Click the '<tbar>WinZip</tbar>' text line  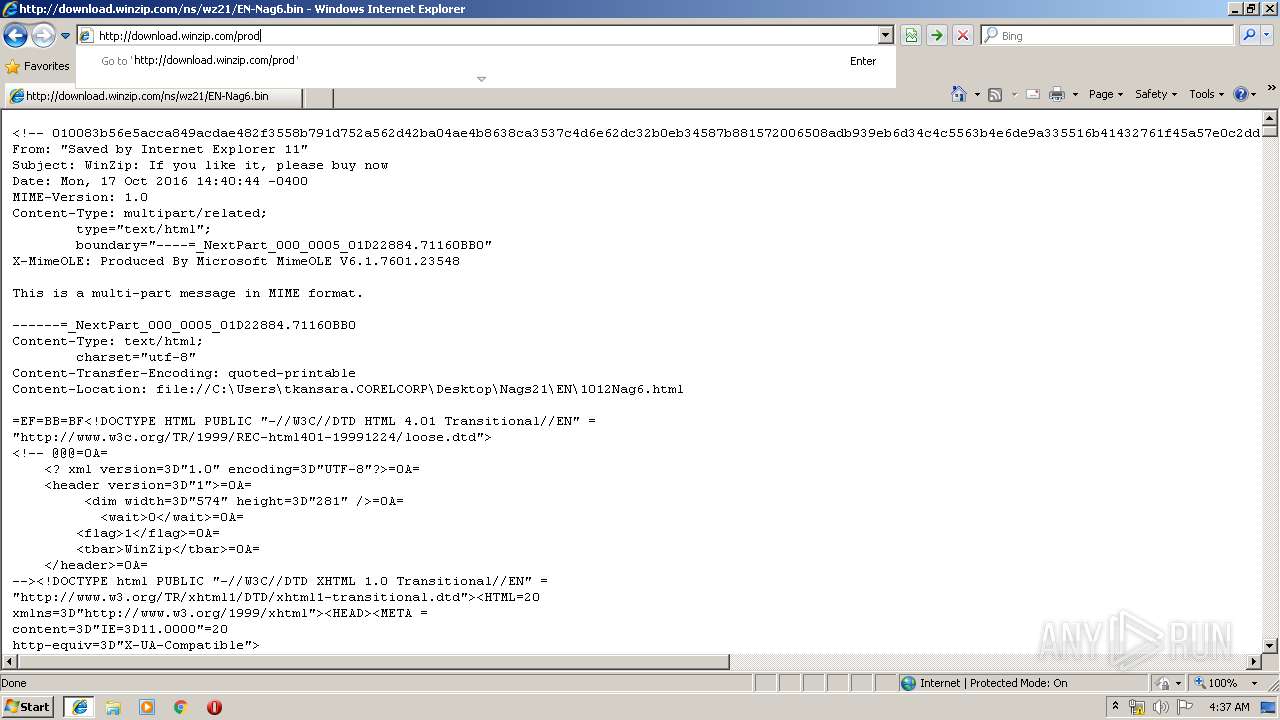tap(168, 549)
